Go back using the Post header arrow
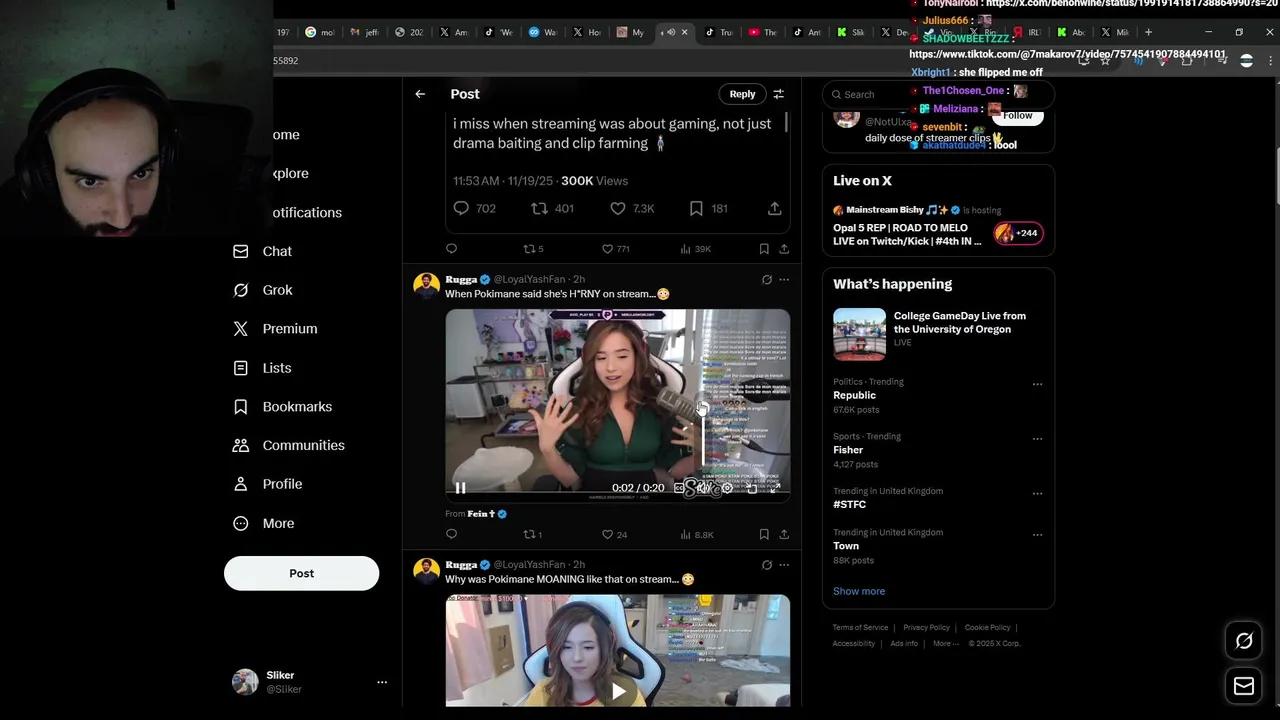This screenshot has width=1280, height=720. point(420,94)
